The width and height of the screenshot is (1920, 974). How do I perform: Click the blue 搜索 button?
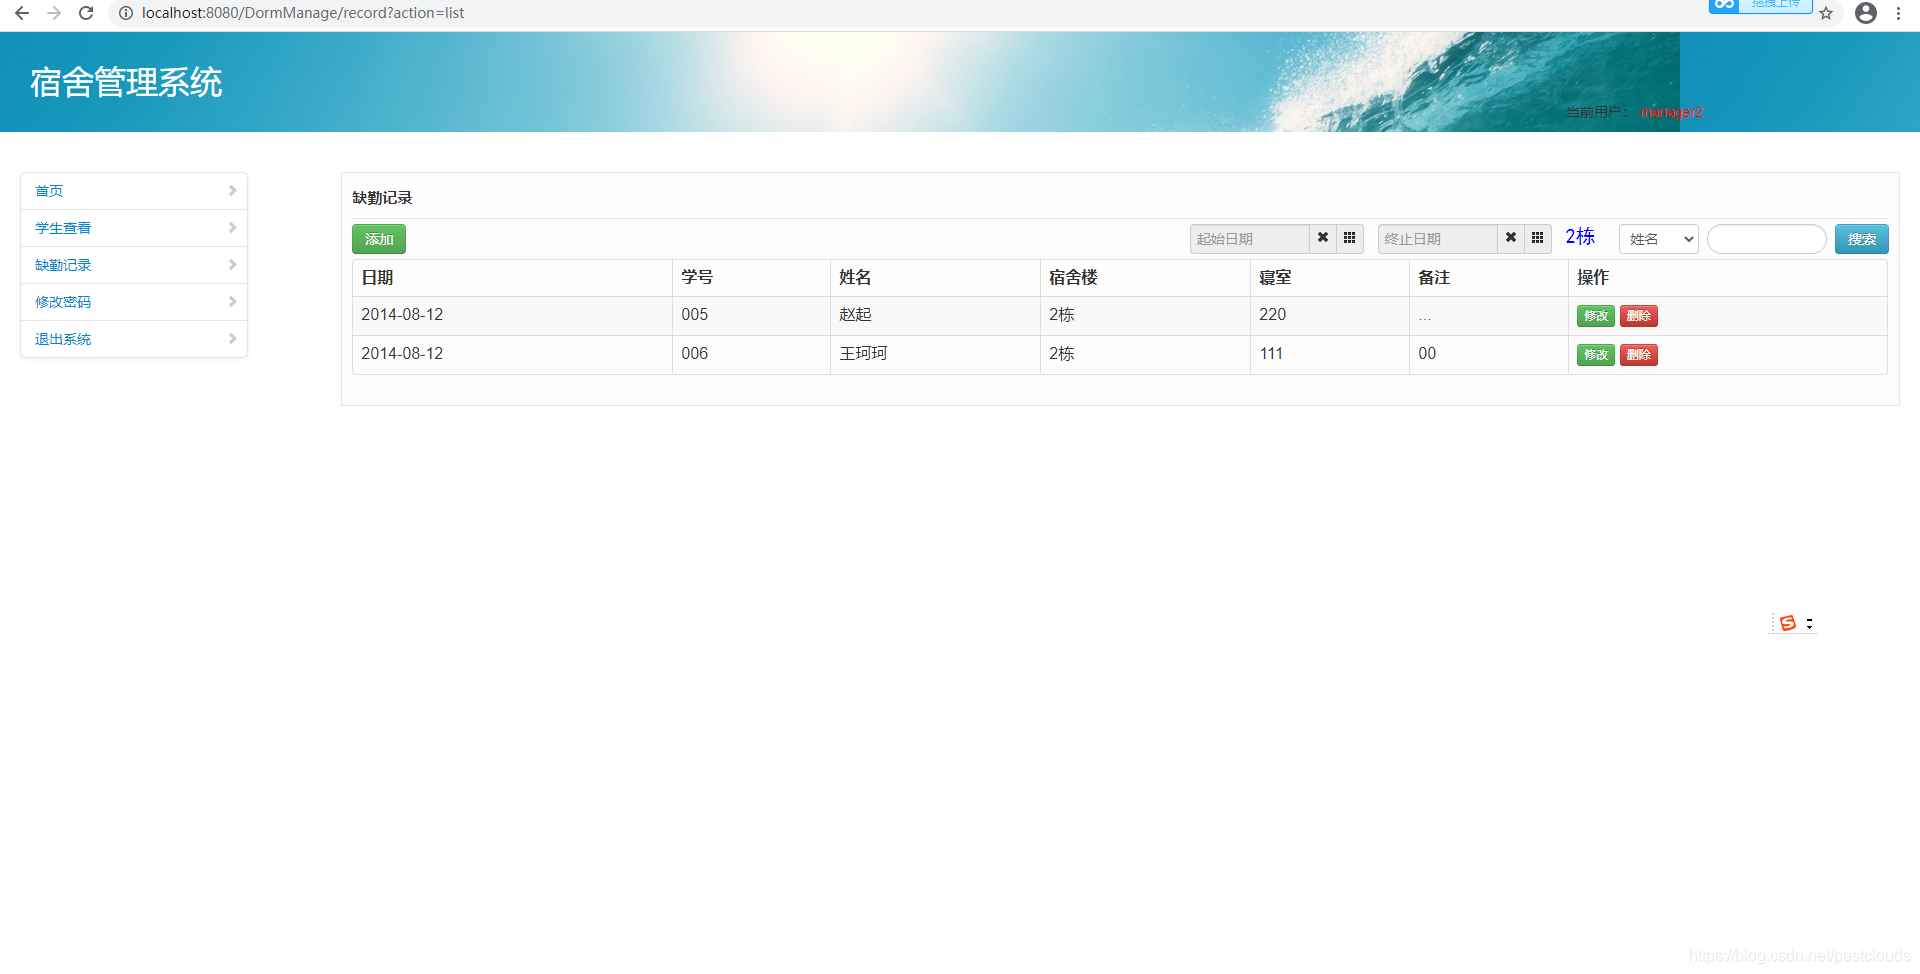[1862, 239]
